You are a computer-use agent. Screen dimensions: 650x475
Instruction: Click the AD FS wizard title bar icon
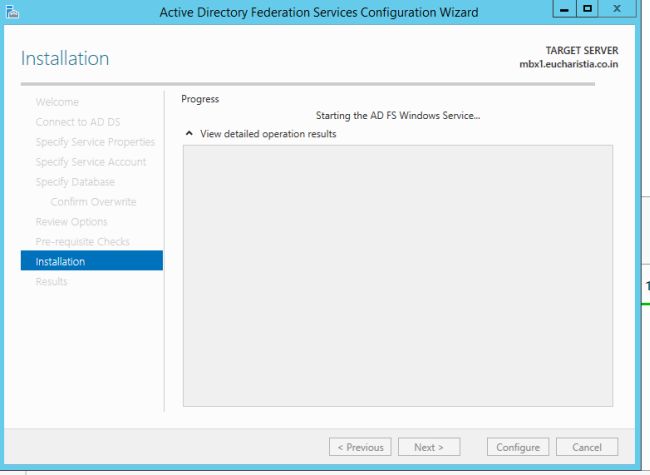12,12
